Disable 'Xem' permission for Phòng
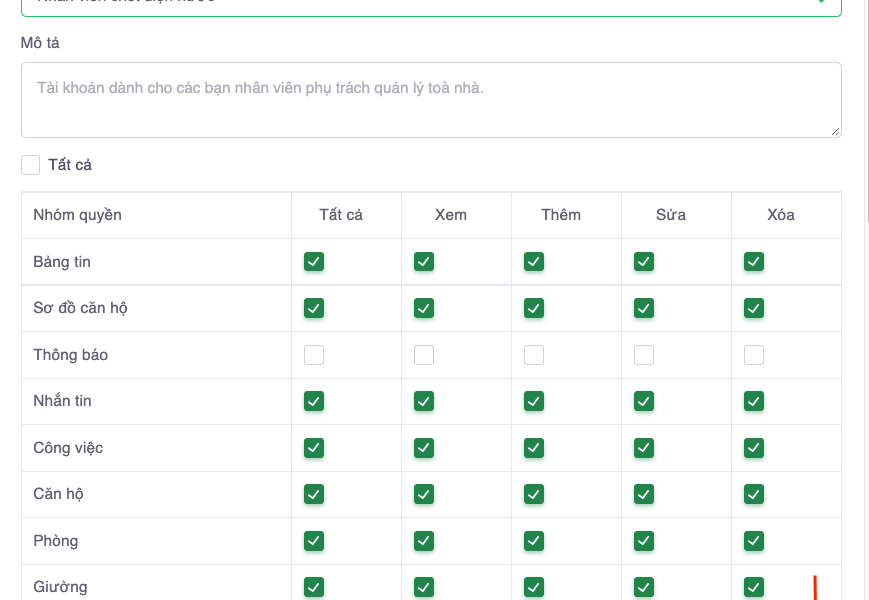 (424, 541)
